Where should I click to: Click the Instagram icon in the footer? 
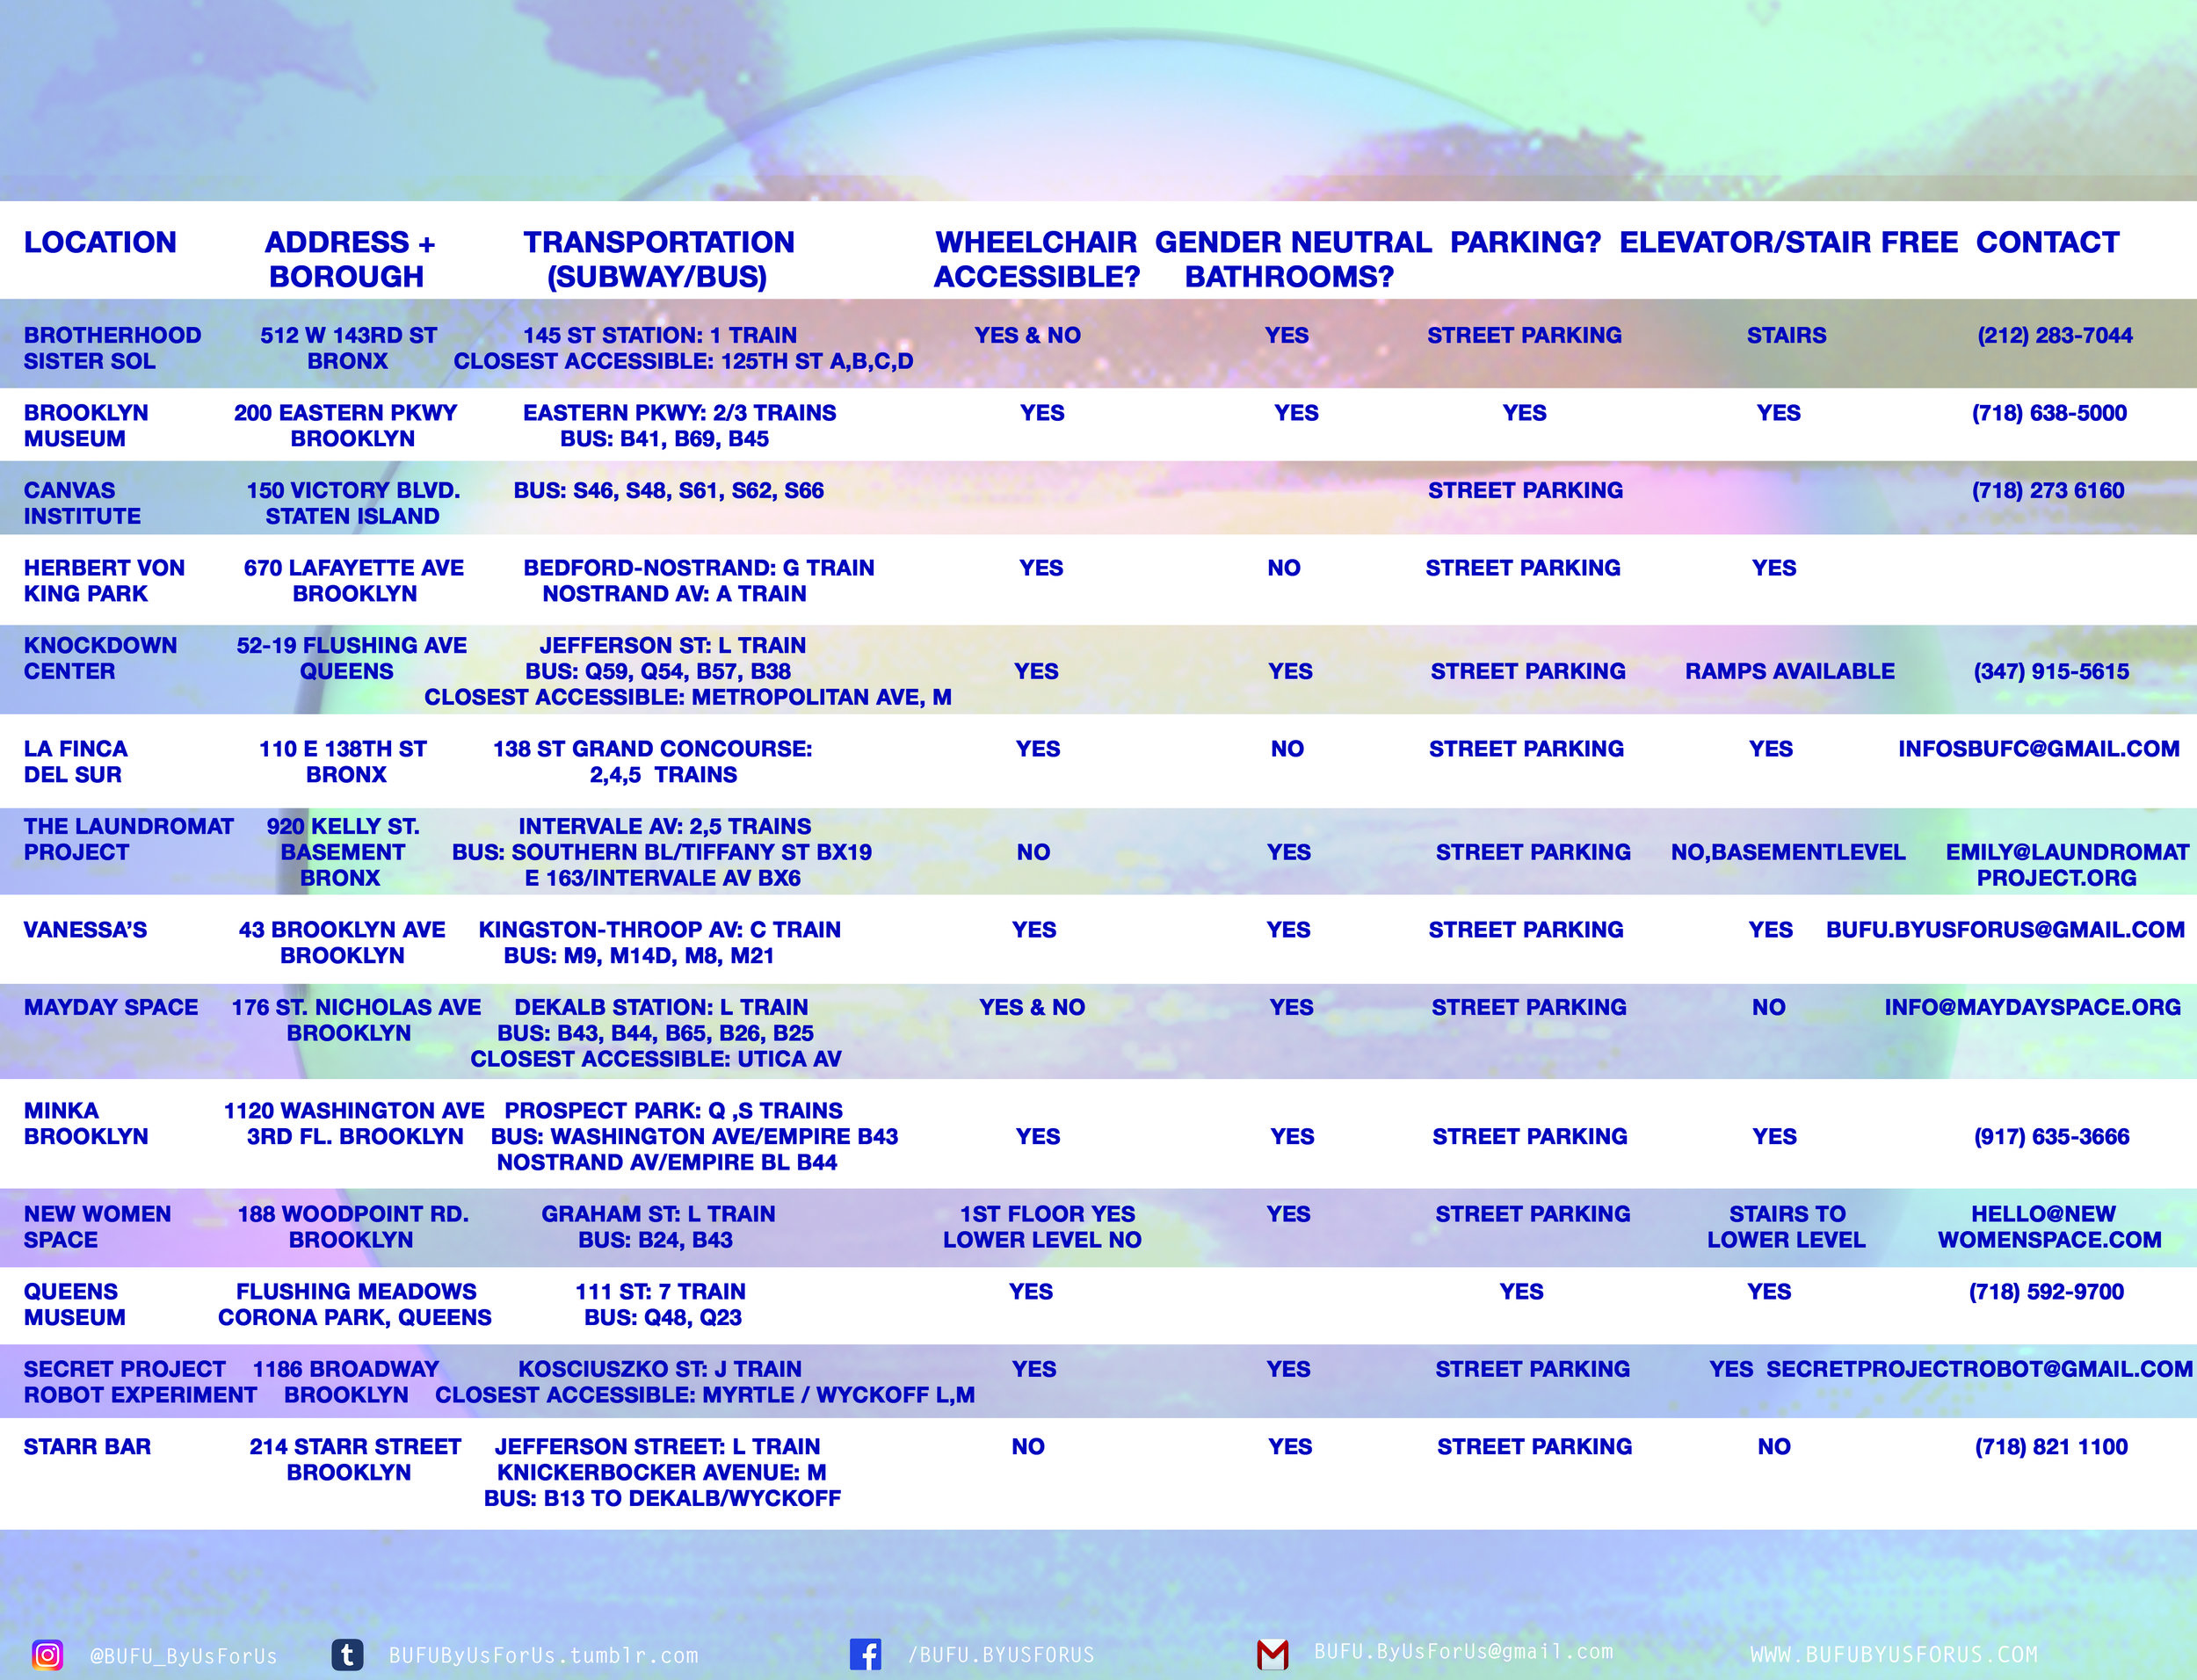(47, 1655)
